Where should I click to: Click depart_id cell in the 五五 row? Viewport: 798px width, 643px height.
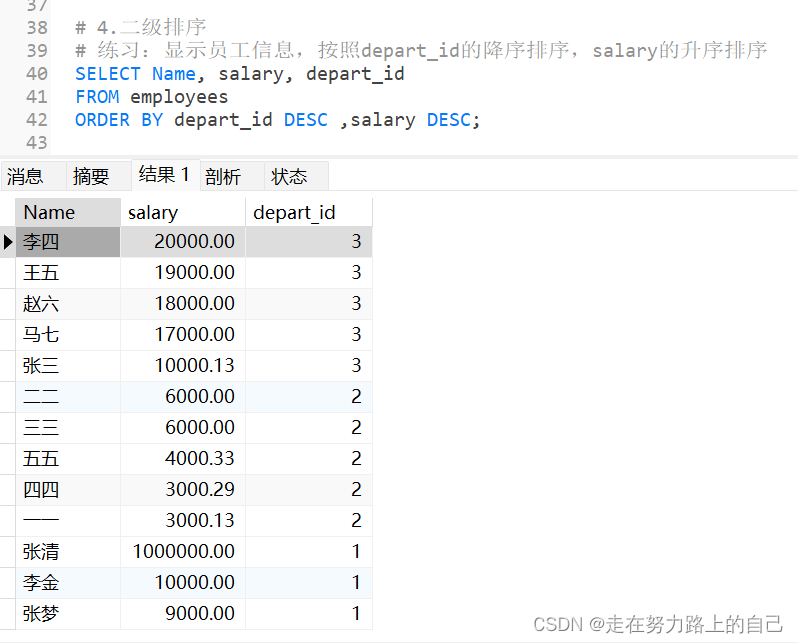(308, 459)
